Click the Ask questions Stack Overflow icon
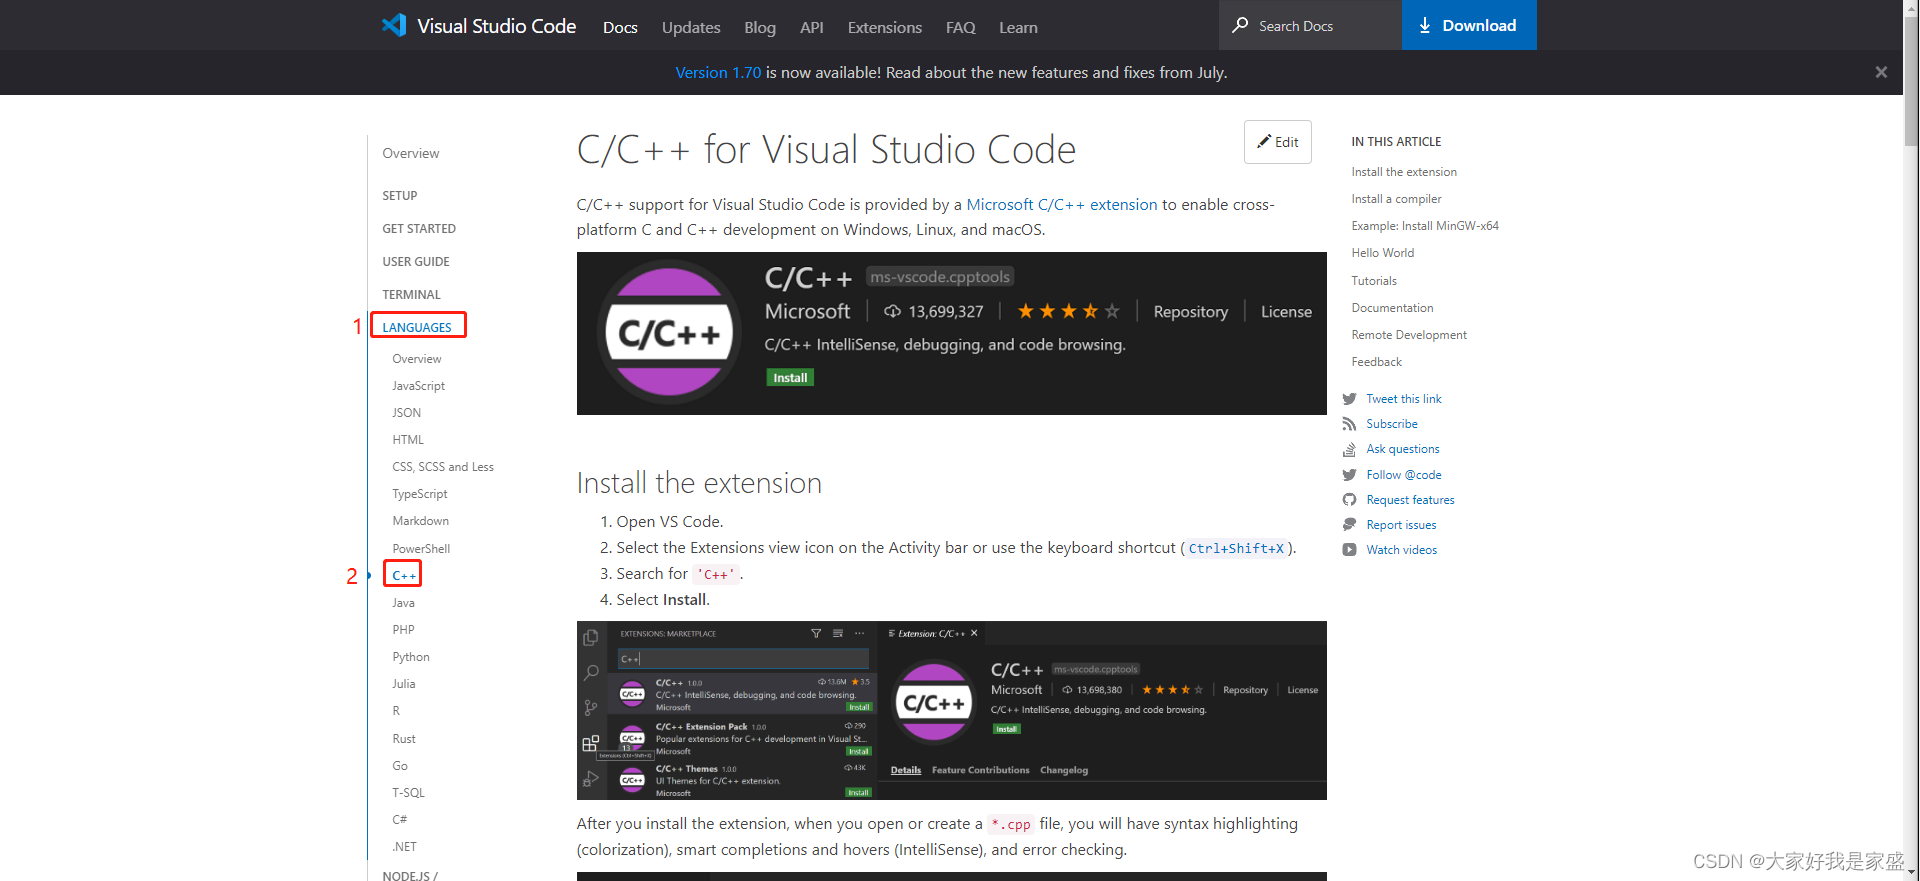Image resolution: width=1920 pixels, height=881 pixels. tap(1349, 449)
